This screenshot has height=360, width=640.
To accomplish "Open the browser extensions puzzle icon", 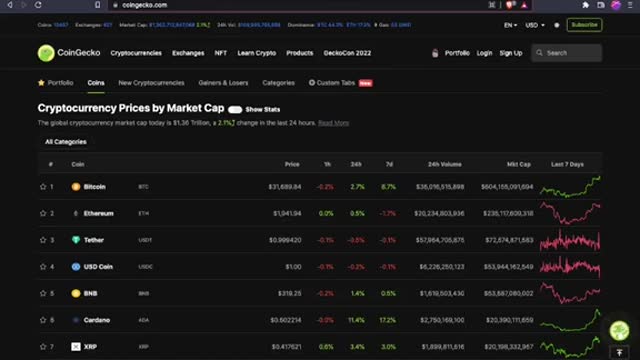I will point(586,5).
